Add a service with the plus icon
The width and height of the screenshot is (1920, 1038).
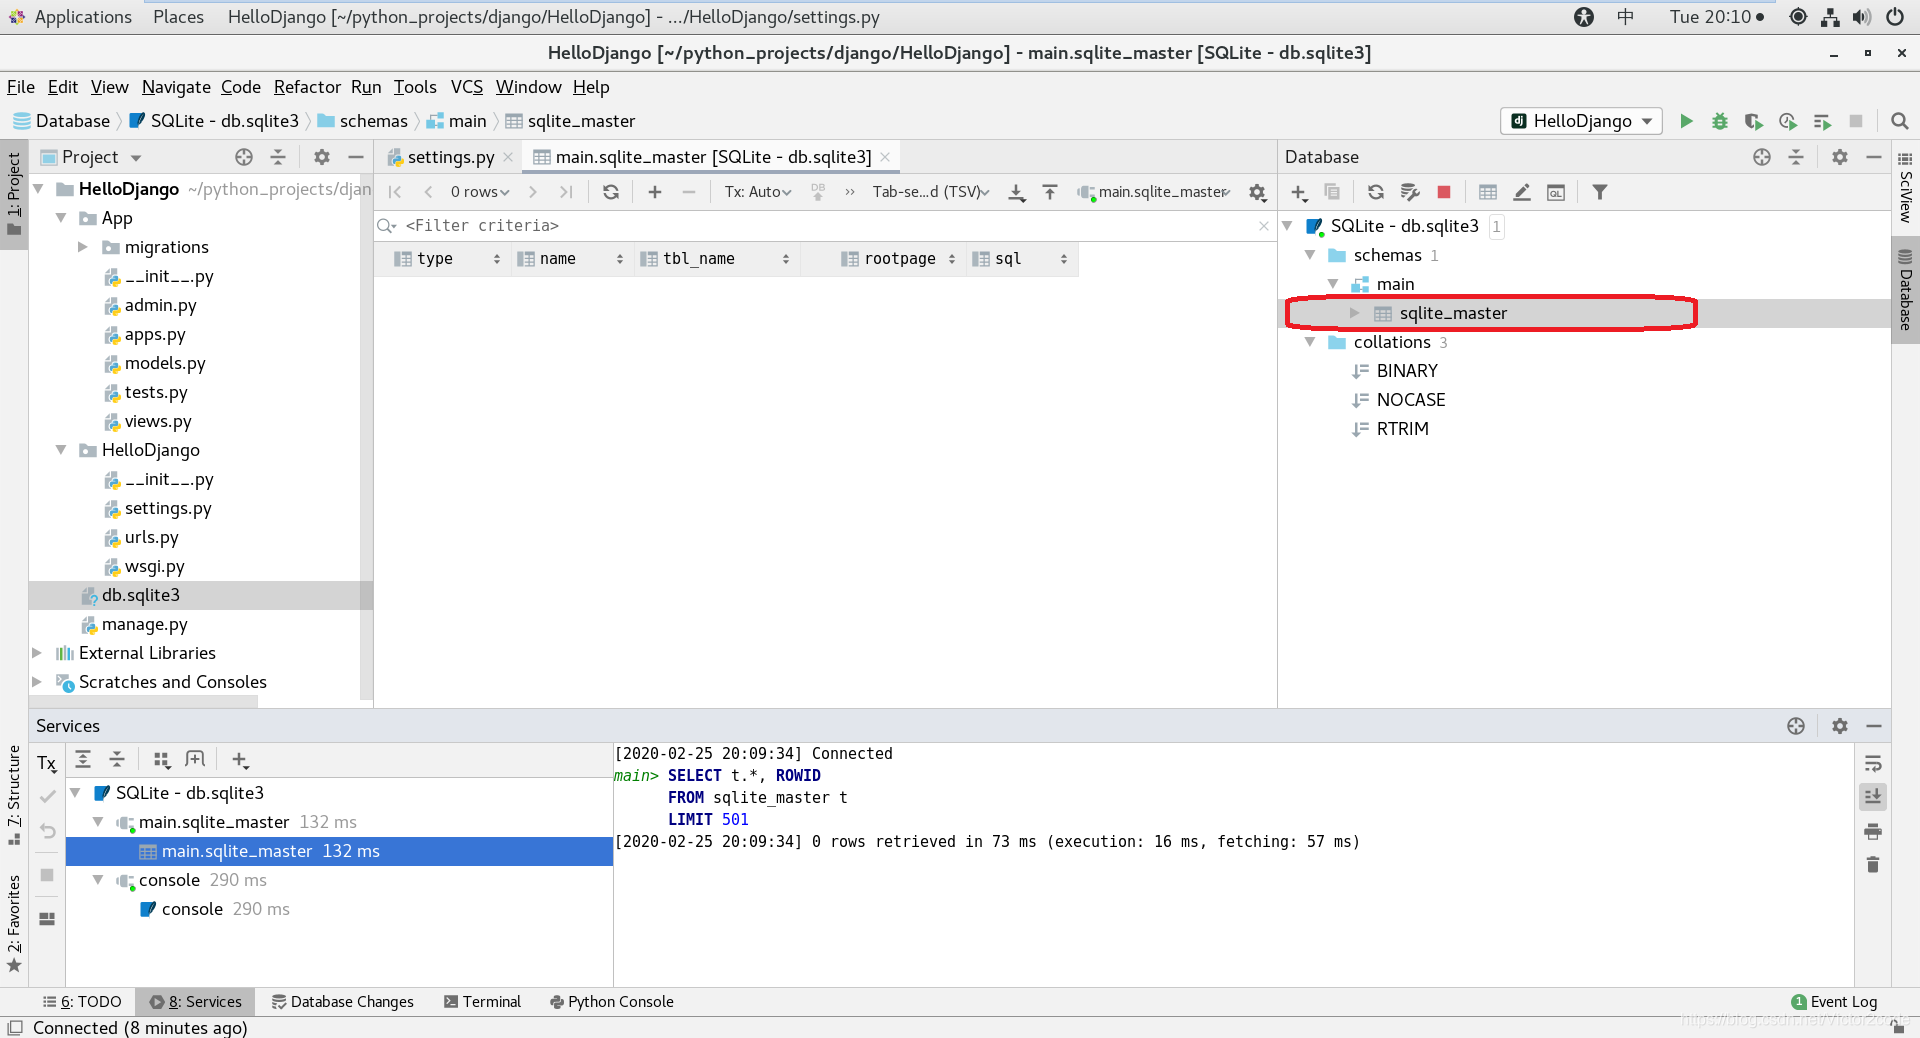(x=240, y=759)
